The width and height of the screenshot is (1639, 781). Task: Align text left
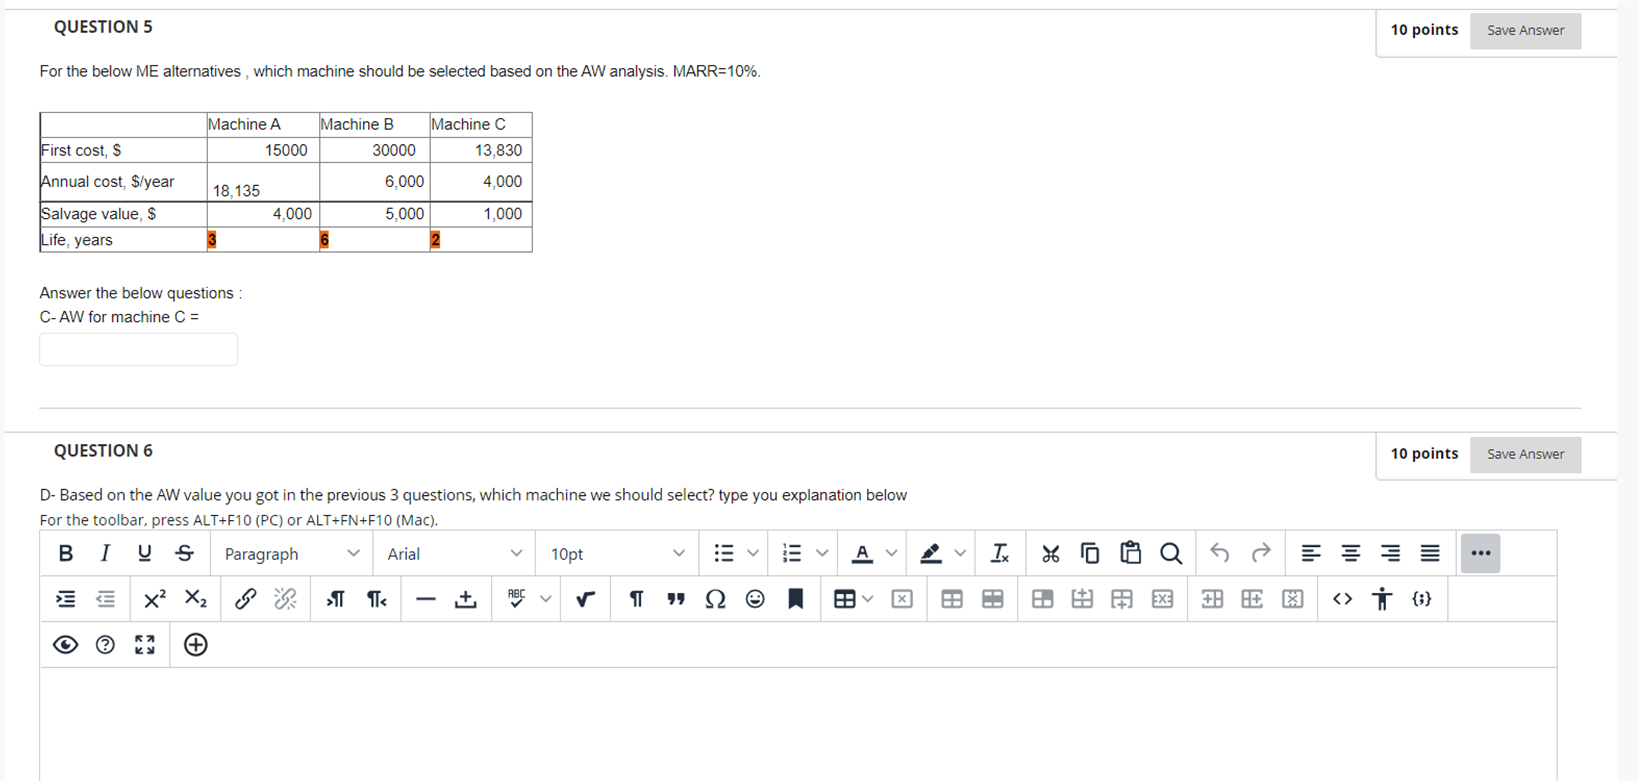click(x=1311, y=553)
